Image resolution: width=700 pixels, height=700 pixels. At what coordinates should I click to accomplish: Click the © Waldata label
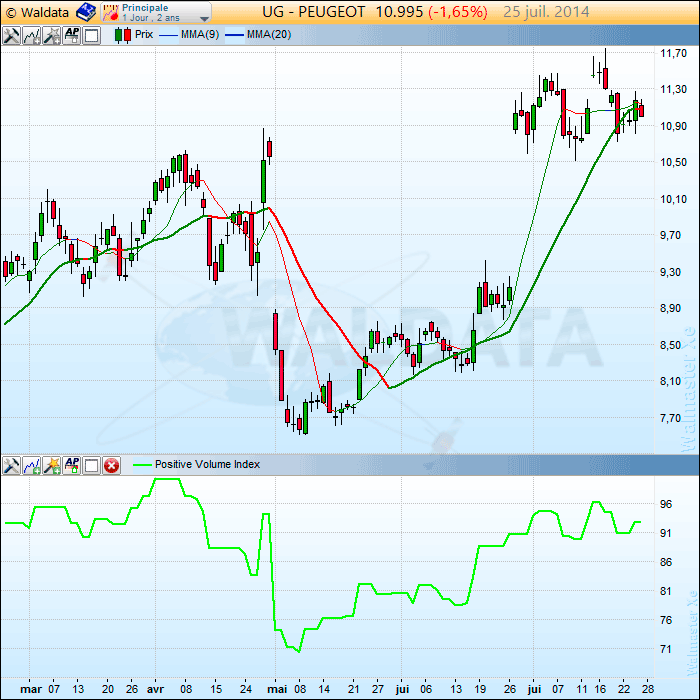(38, 12)
